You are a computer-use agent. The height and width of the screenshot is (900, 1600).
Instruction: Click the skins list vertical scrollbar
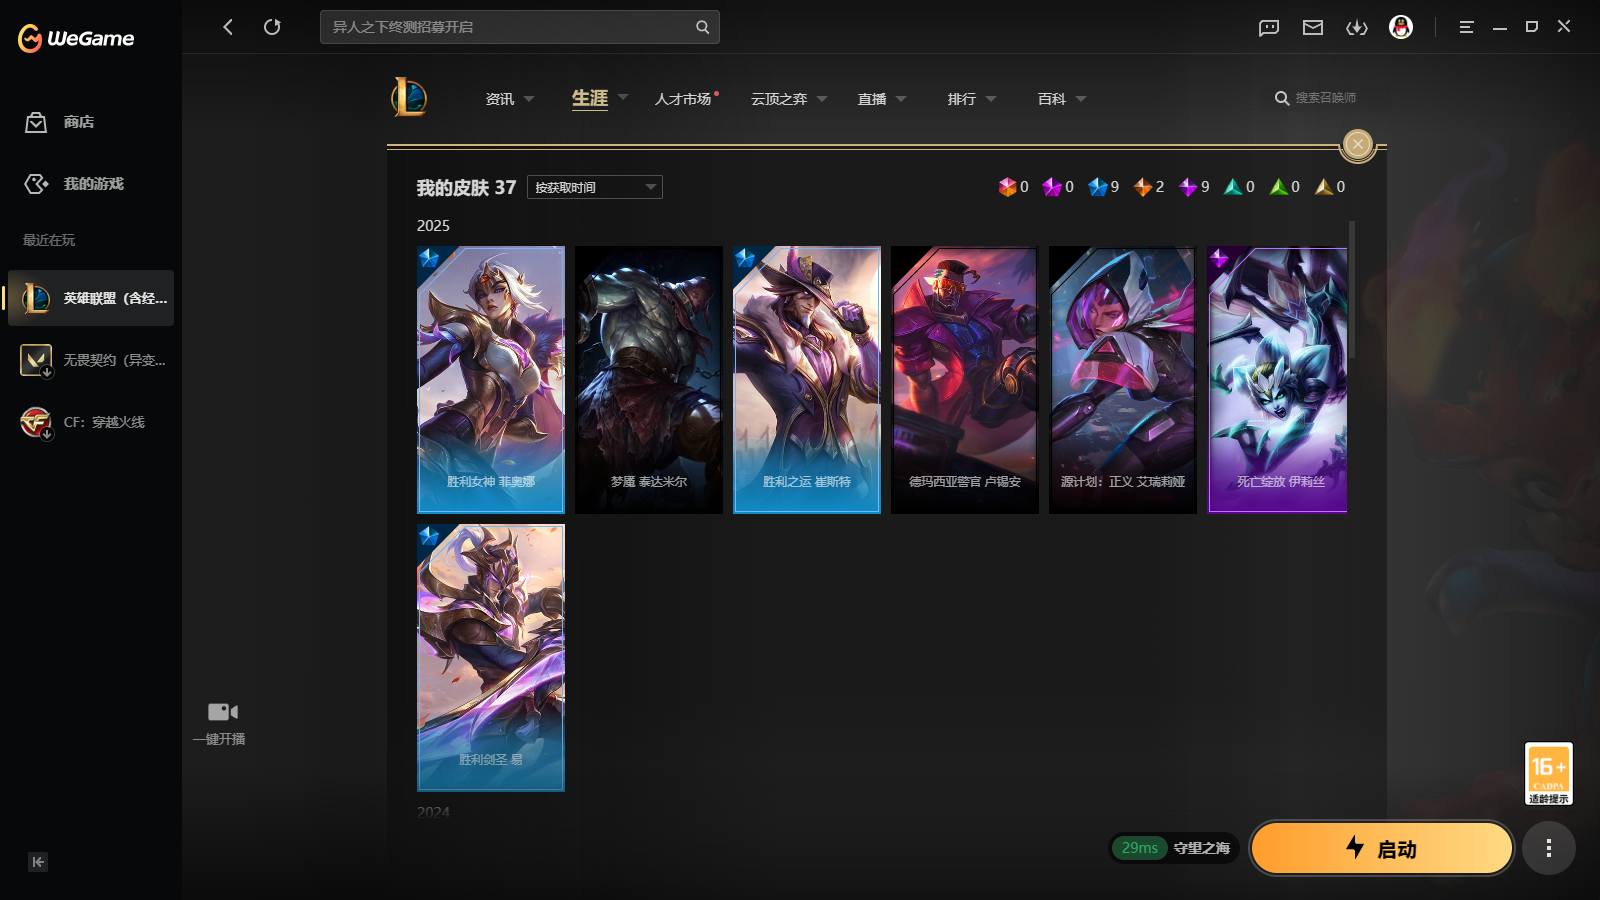coord(1352,290)
